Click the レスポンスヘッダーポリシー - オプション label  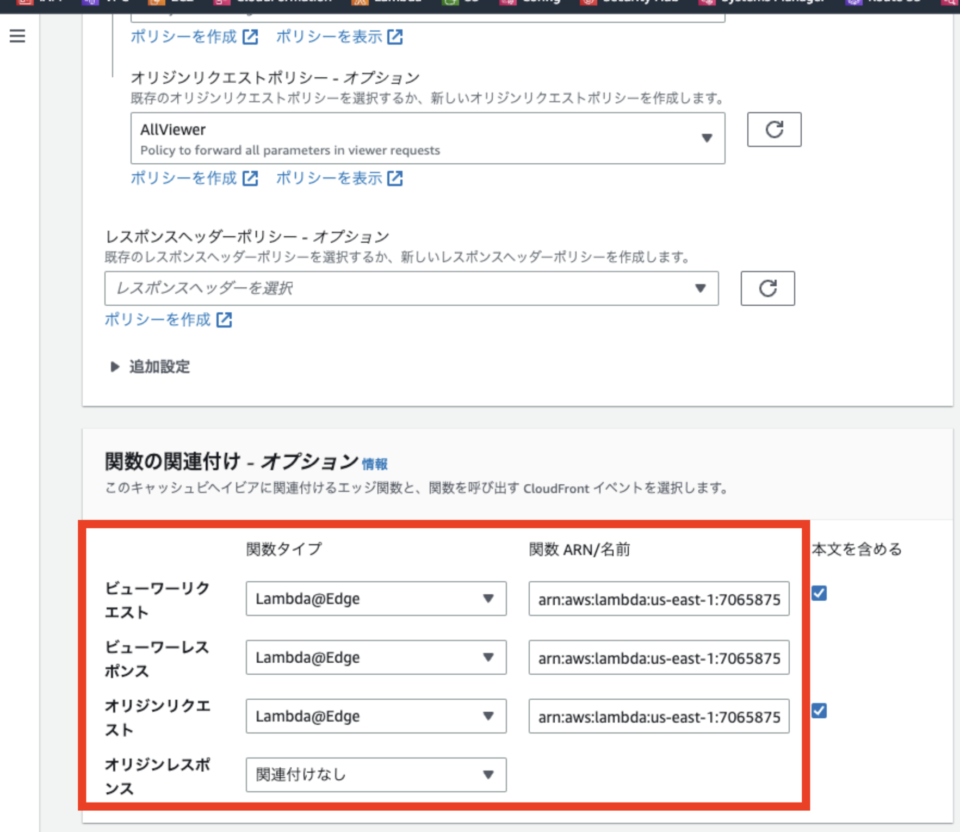(x=247, y=237)
